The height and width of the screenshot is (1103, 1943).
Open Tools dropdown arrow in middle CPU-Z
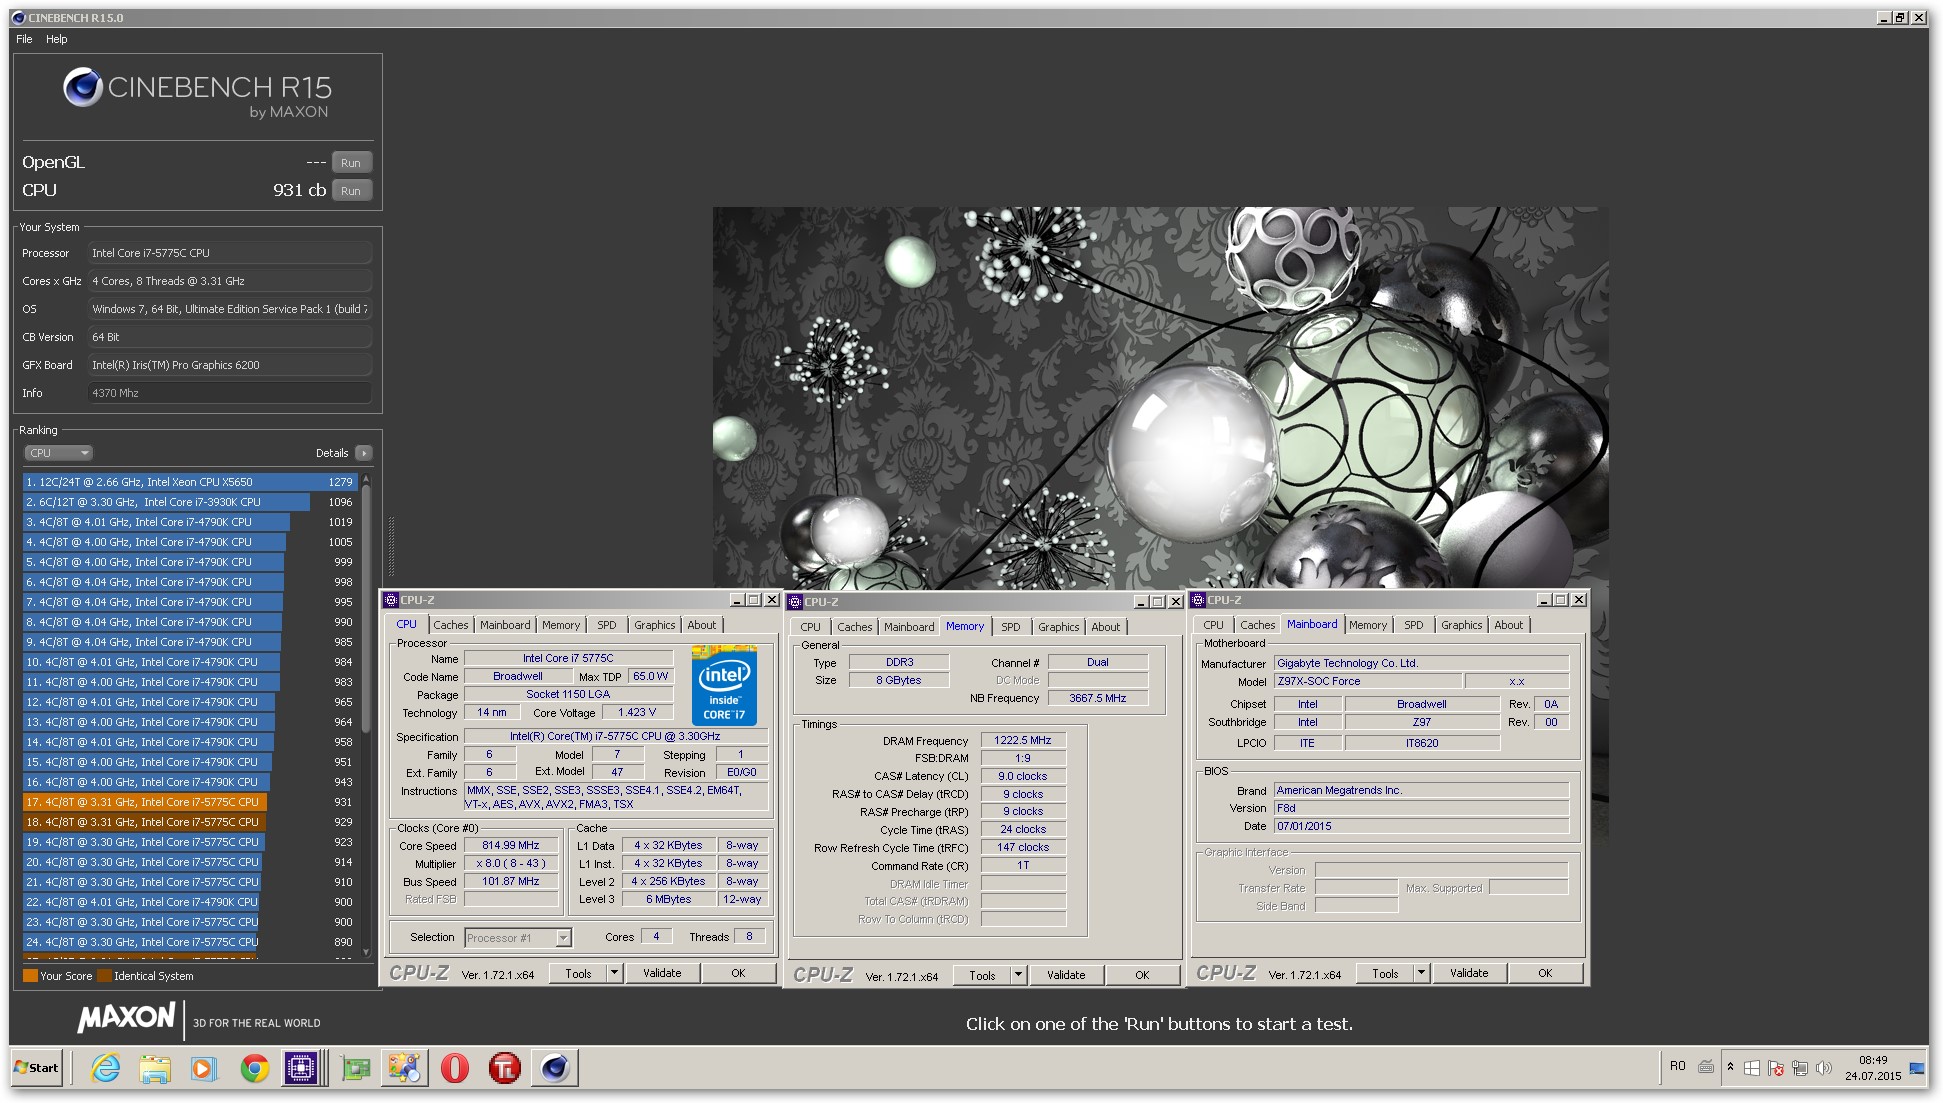pos(1018,975)
